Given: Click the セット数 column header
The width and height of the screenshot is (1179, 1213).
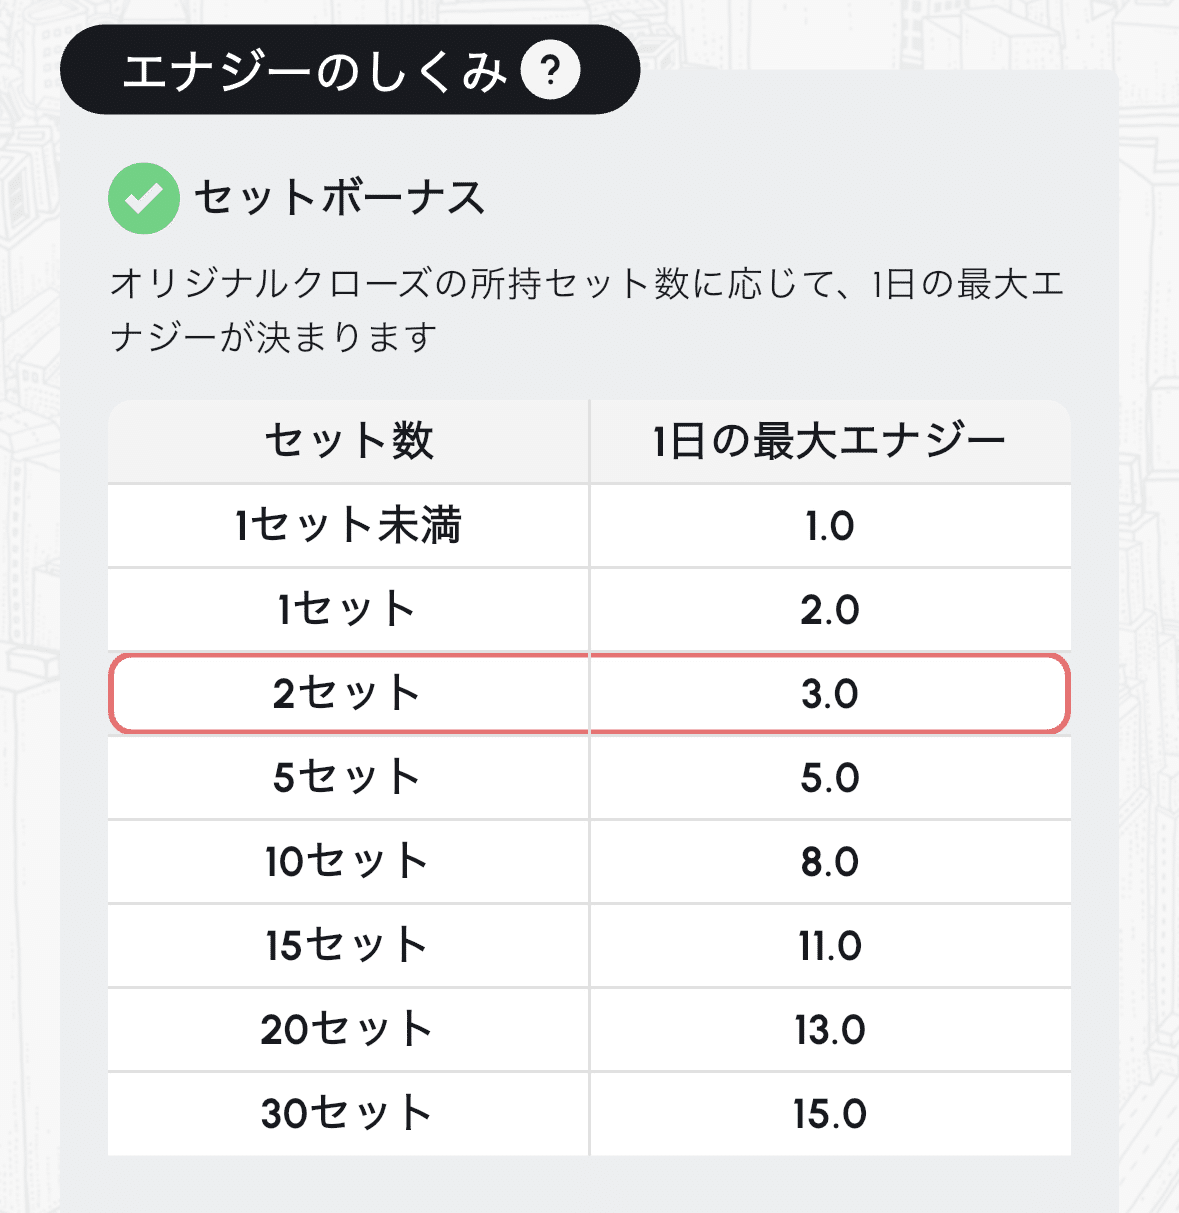Looking at the screenshot, I should coord(347,440).
